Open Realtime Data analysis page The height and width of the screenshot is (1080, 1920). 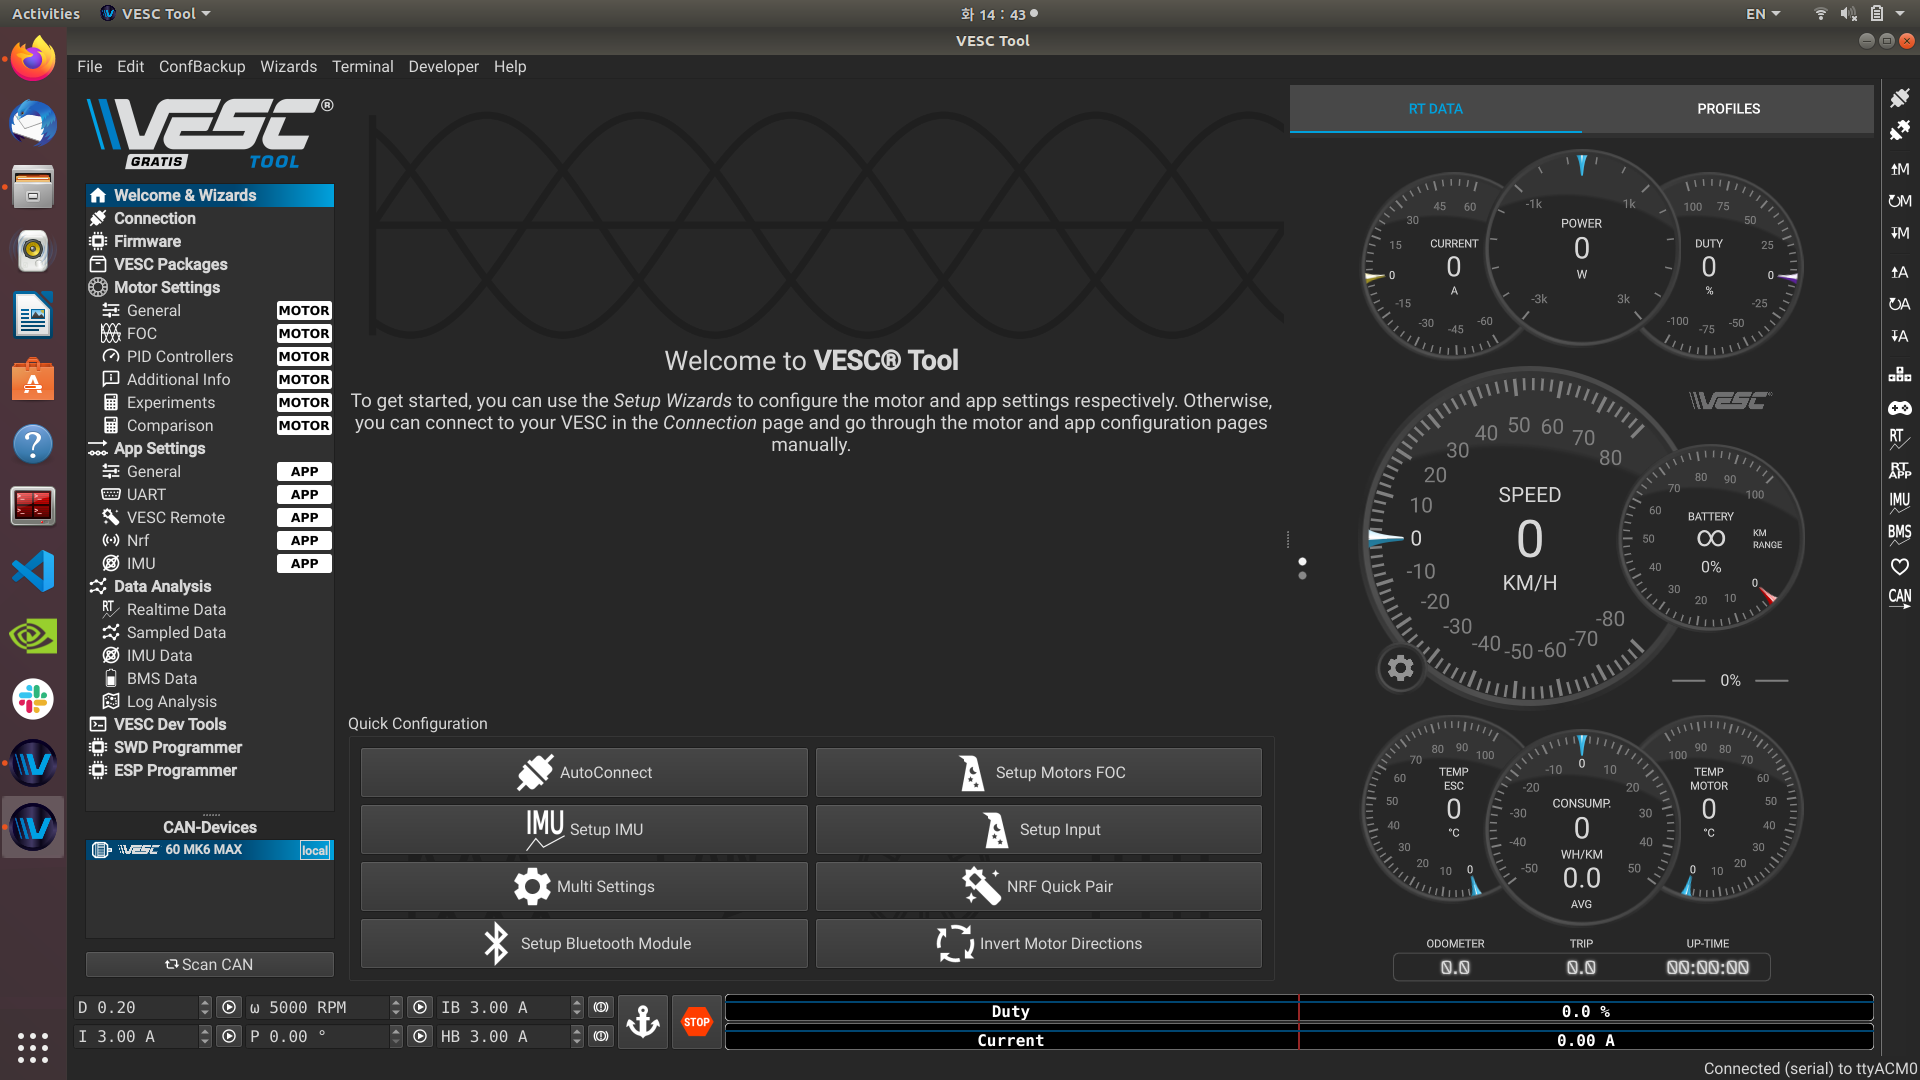210,609
